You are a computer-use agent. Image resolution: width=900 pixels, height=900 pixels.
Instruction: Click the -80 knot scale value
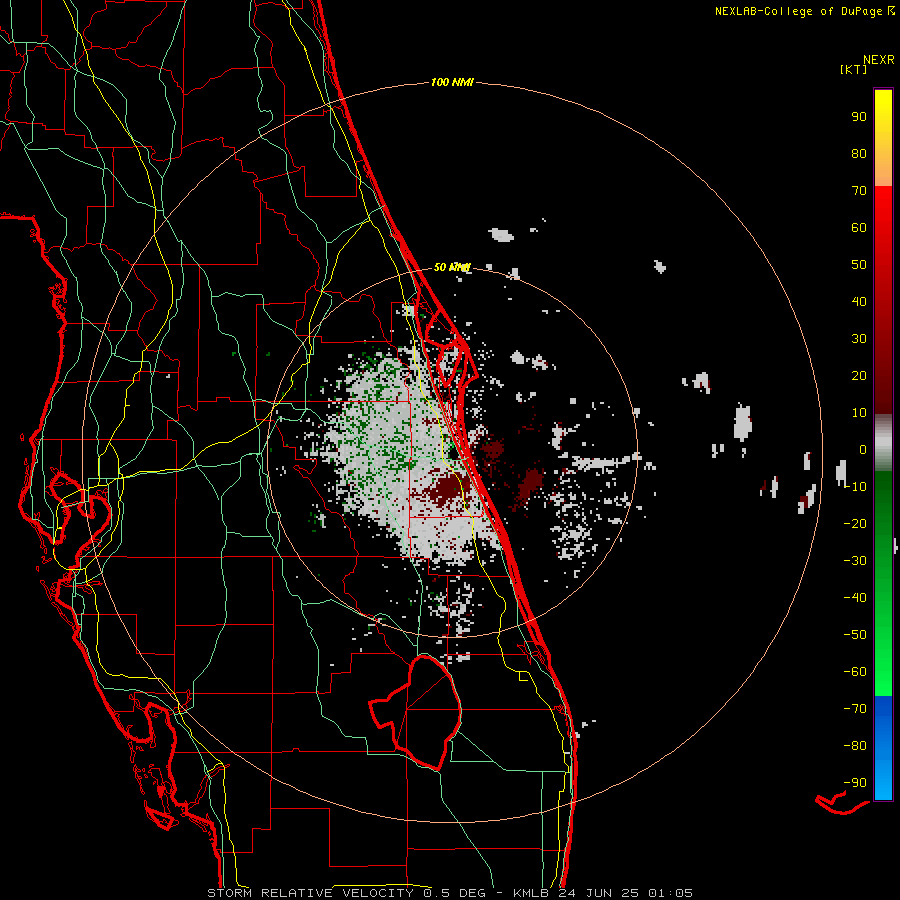[x=855, y=746]
